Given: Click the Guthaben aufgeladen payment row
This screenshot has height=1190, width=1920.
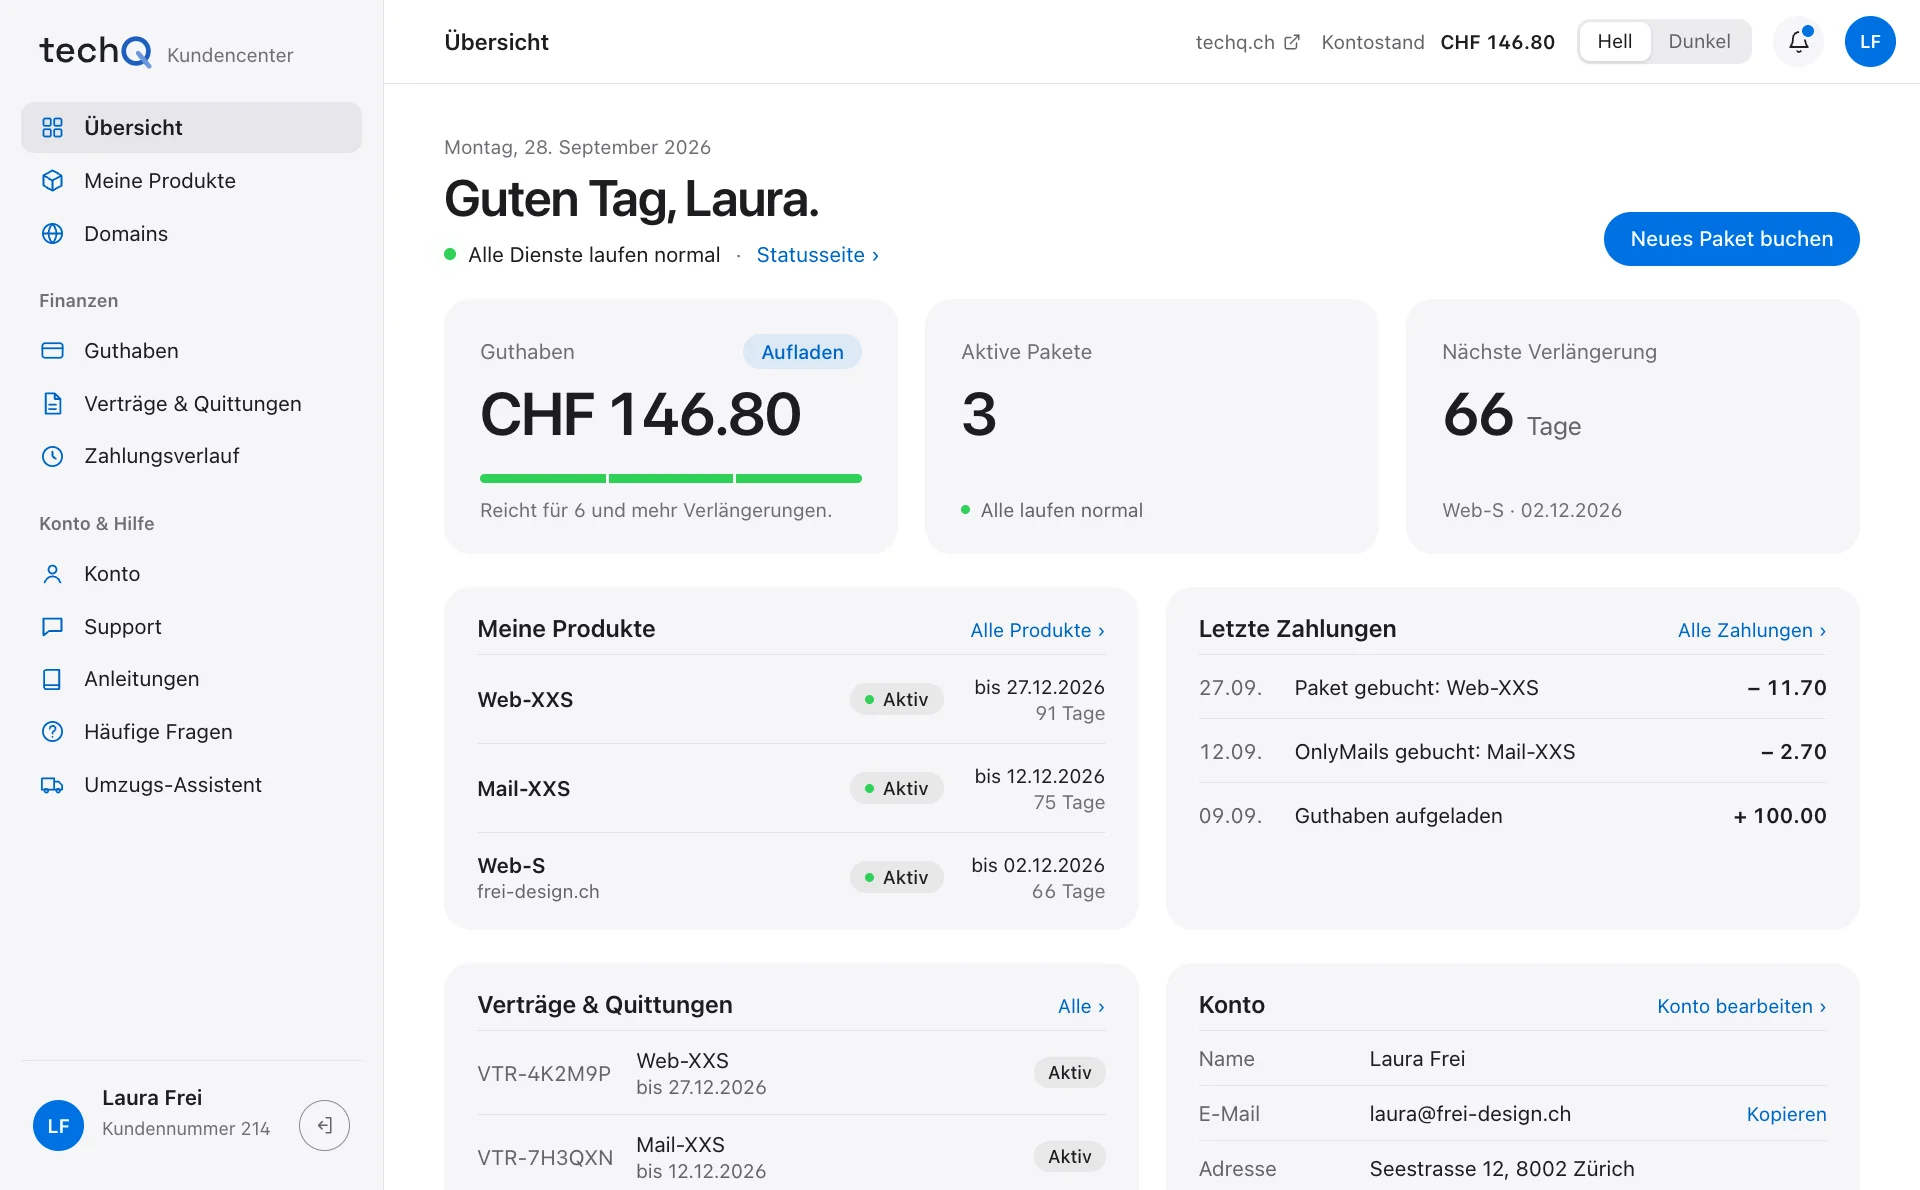Looking at the screenshot, I should [x=1512, y=815].
